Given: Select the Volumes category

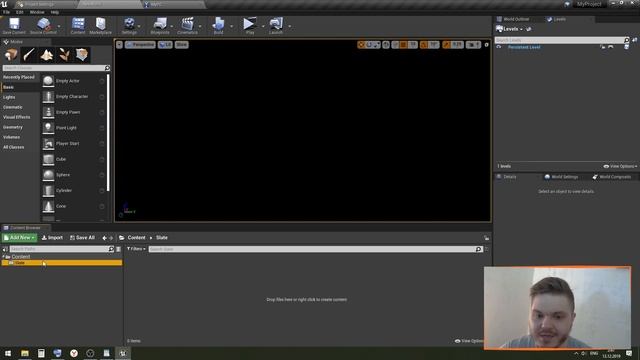Looking at the screenshot, I should point(19,137).
